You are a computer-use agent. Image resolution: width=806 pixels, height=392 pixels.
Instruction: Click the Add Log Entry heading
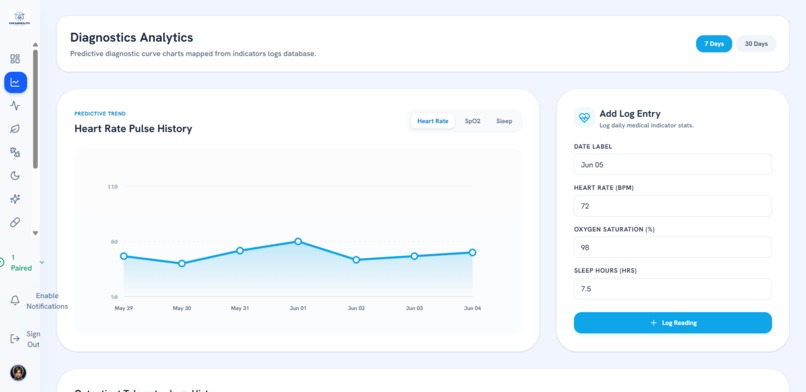[630, 114]
